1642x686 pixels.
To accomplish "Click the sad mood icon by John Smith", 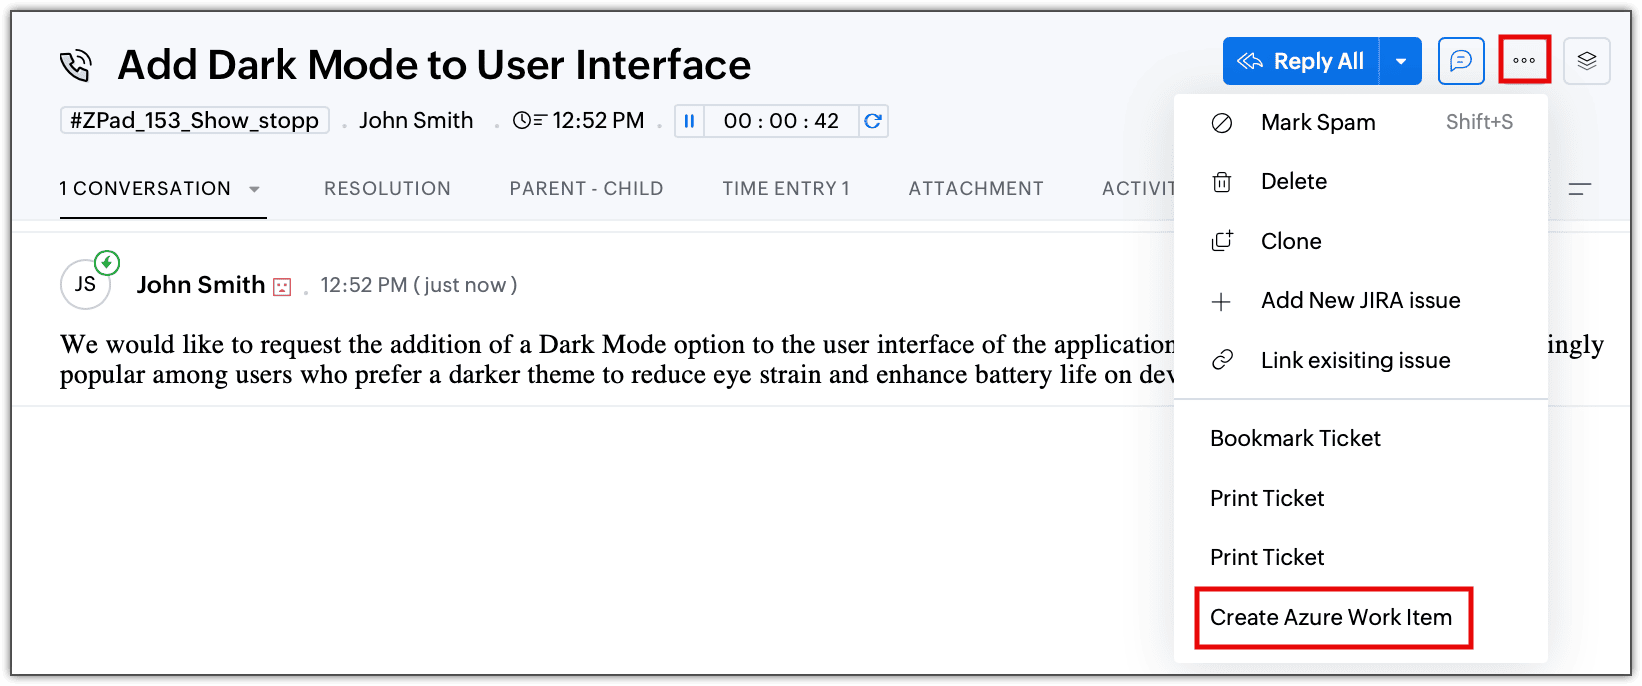I will pos(282,287).
